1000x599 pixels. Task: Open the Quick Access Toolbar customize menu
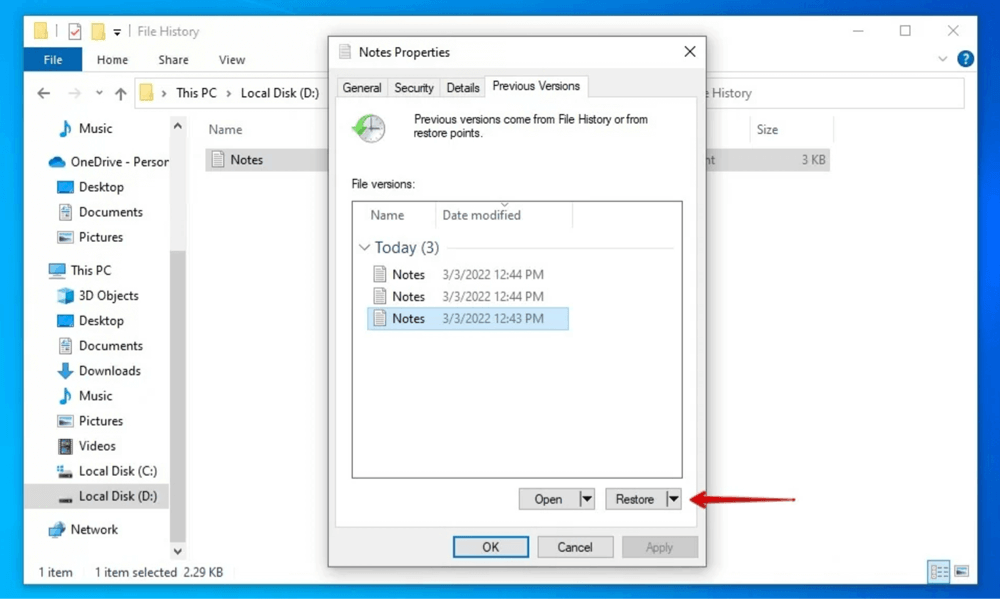116,31
